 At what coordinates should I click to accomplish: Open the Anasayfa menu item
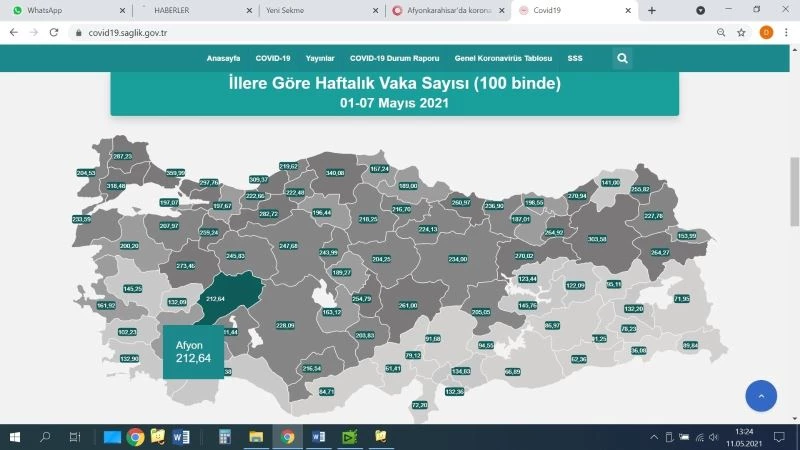[x=223, y=59]
